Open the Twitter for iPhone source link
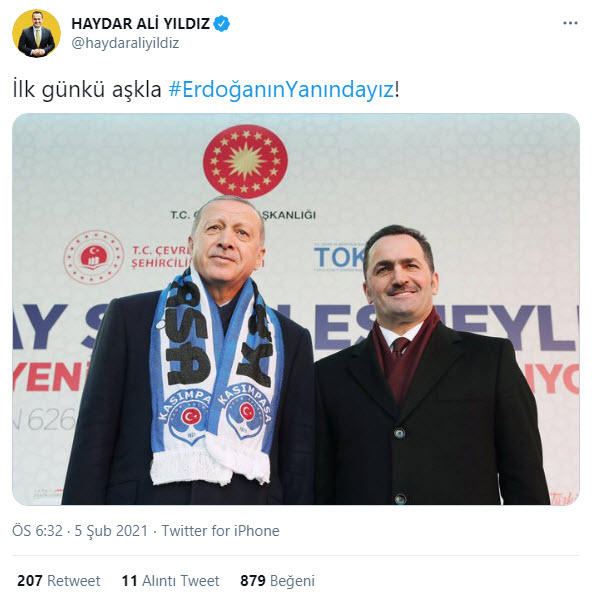The height and width of the screenshot is (603, 592). (x=220, y=531)
